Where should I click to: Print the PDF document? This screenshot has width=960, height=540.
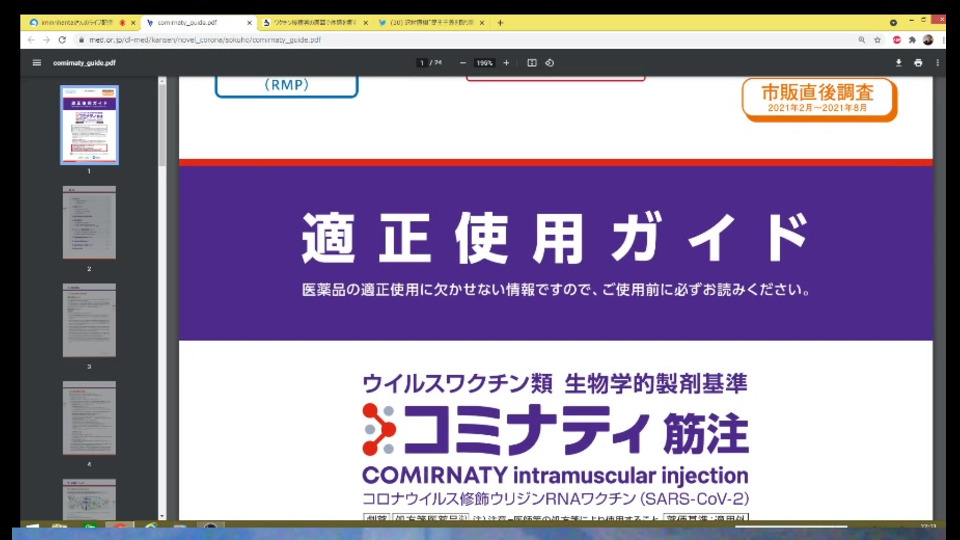pos(918,62)
